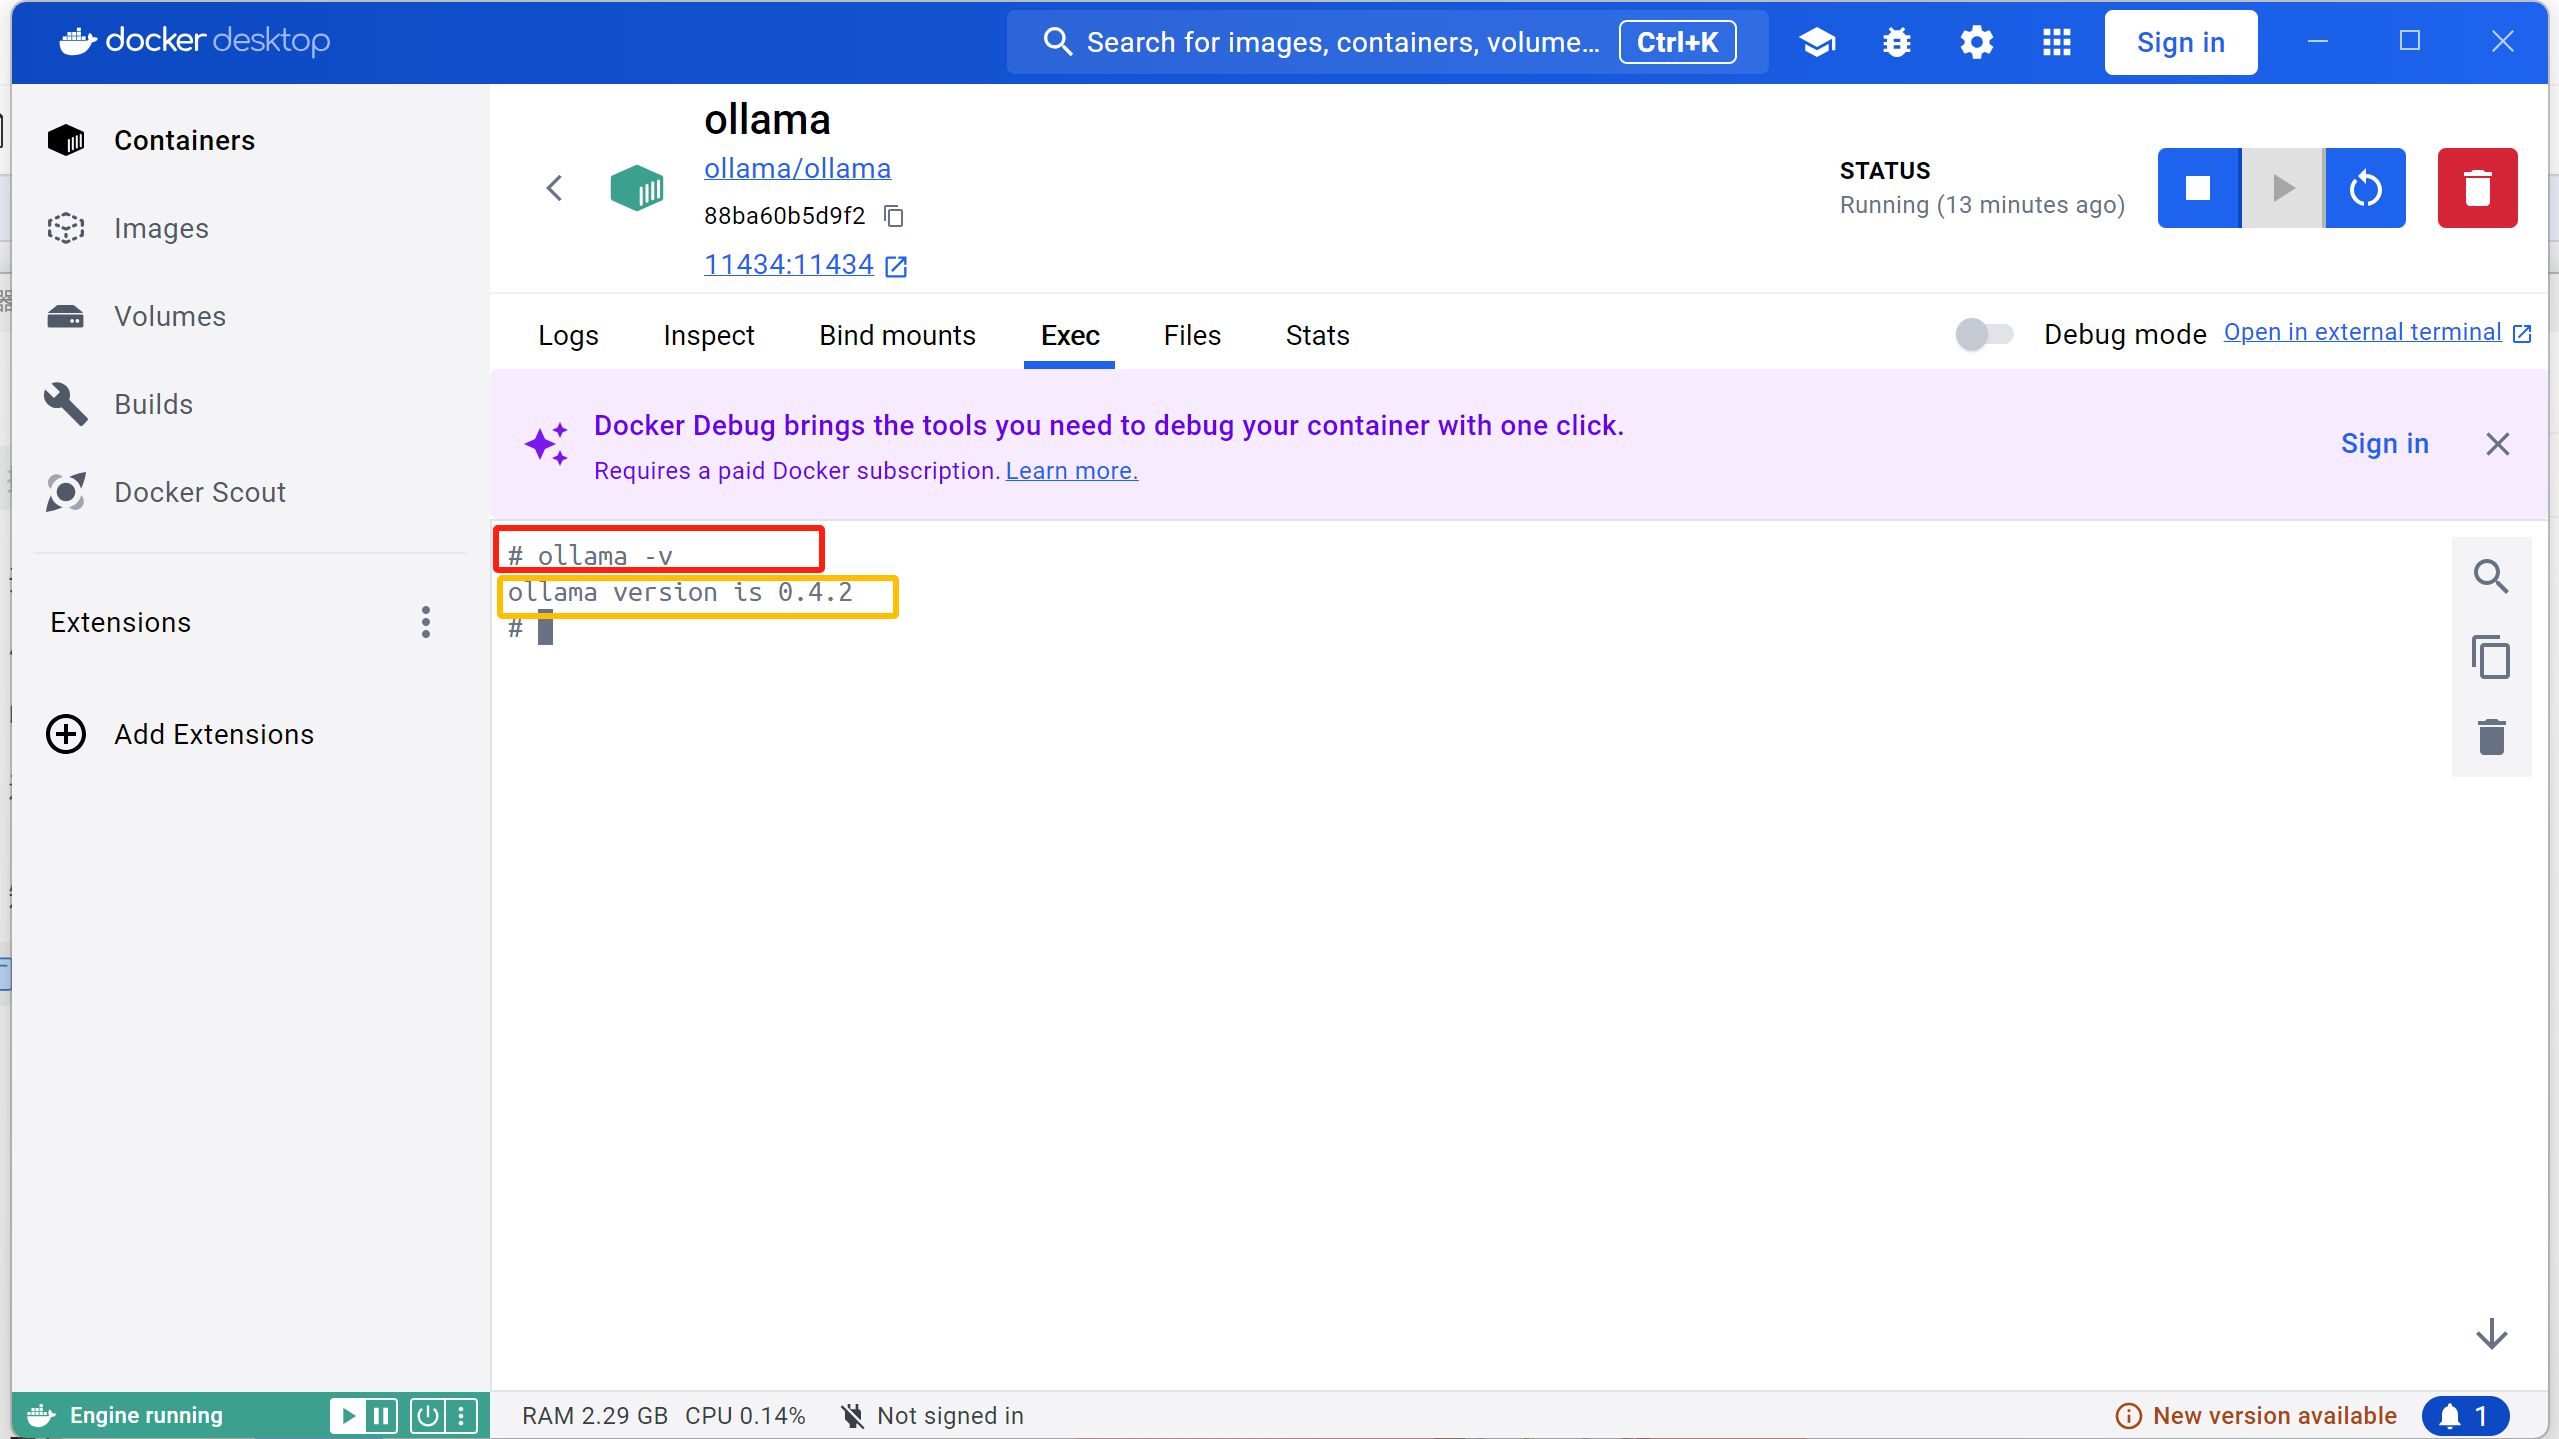Open the Bind mounts tab

click(x=897, y=335)
